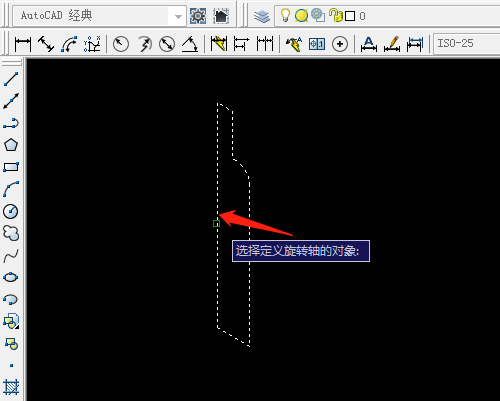
Task: Click the My Workspace house icon
Action: 221,16
